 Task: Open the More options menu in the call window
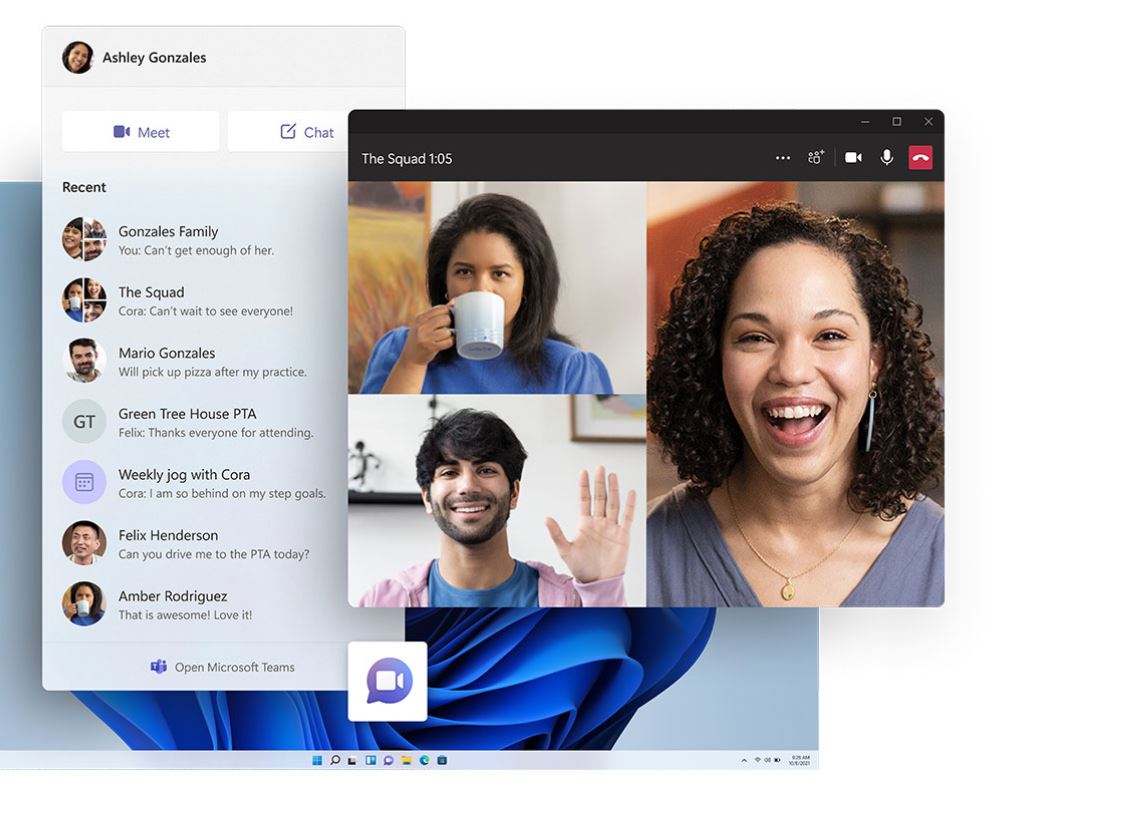tap(782, 157)
